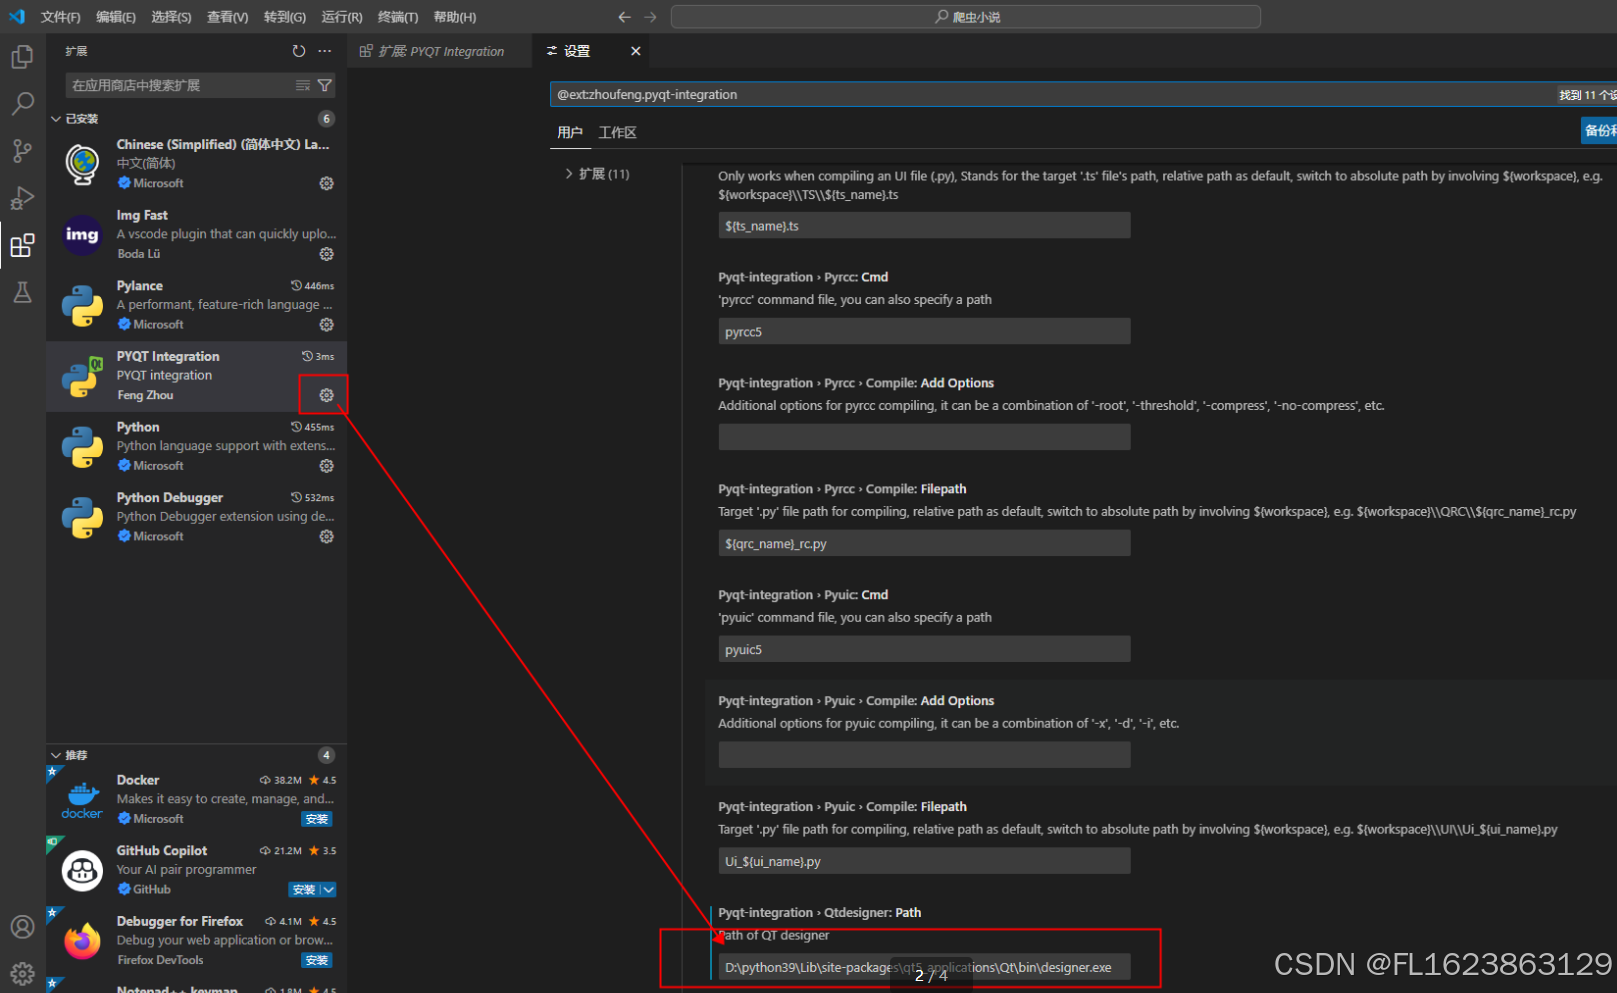Collapse the installed extensions section
Screen dimensions: 1617x993
click(56, 119)
